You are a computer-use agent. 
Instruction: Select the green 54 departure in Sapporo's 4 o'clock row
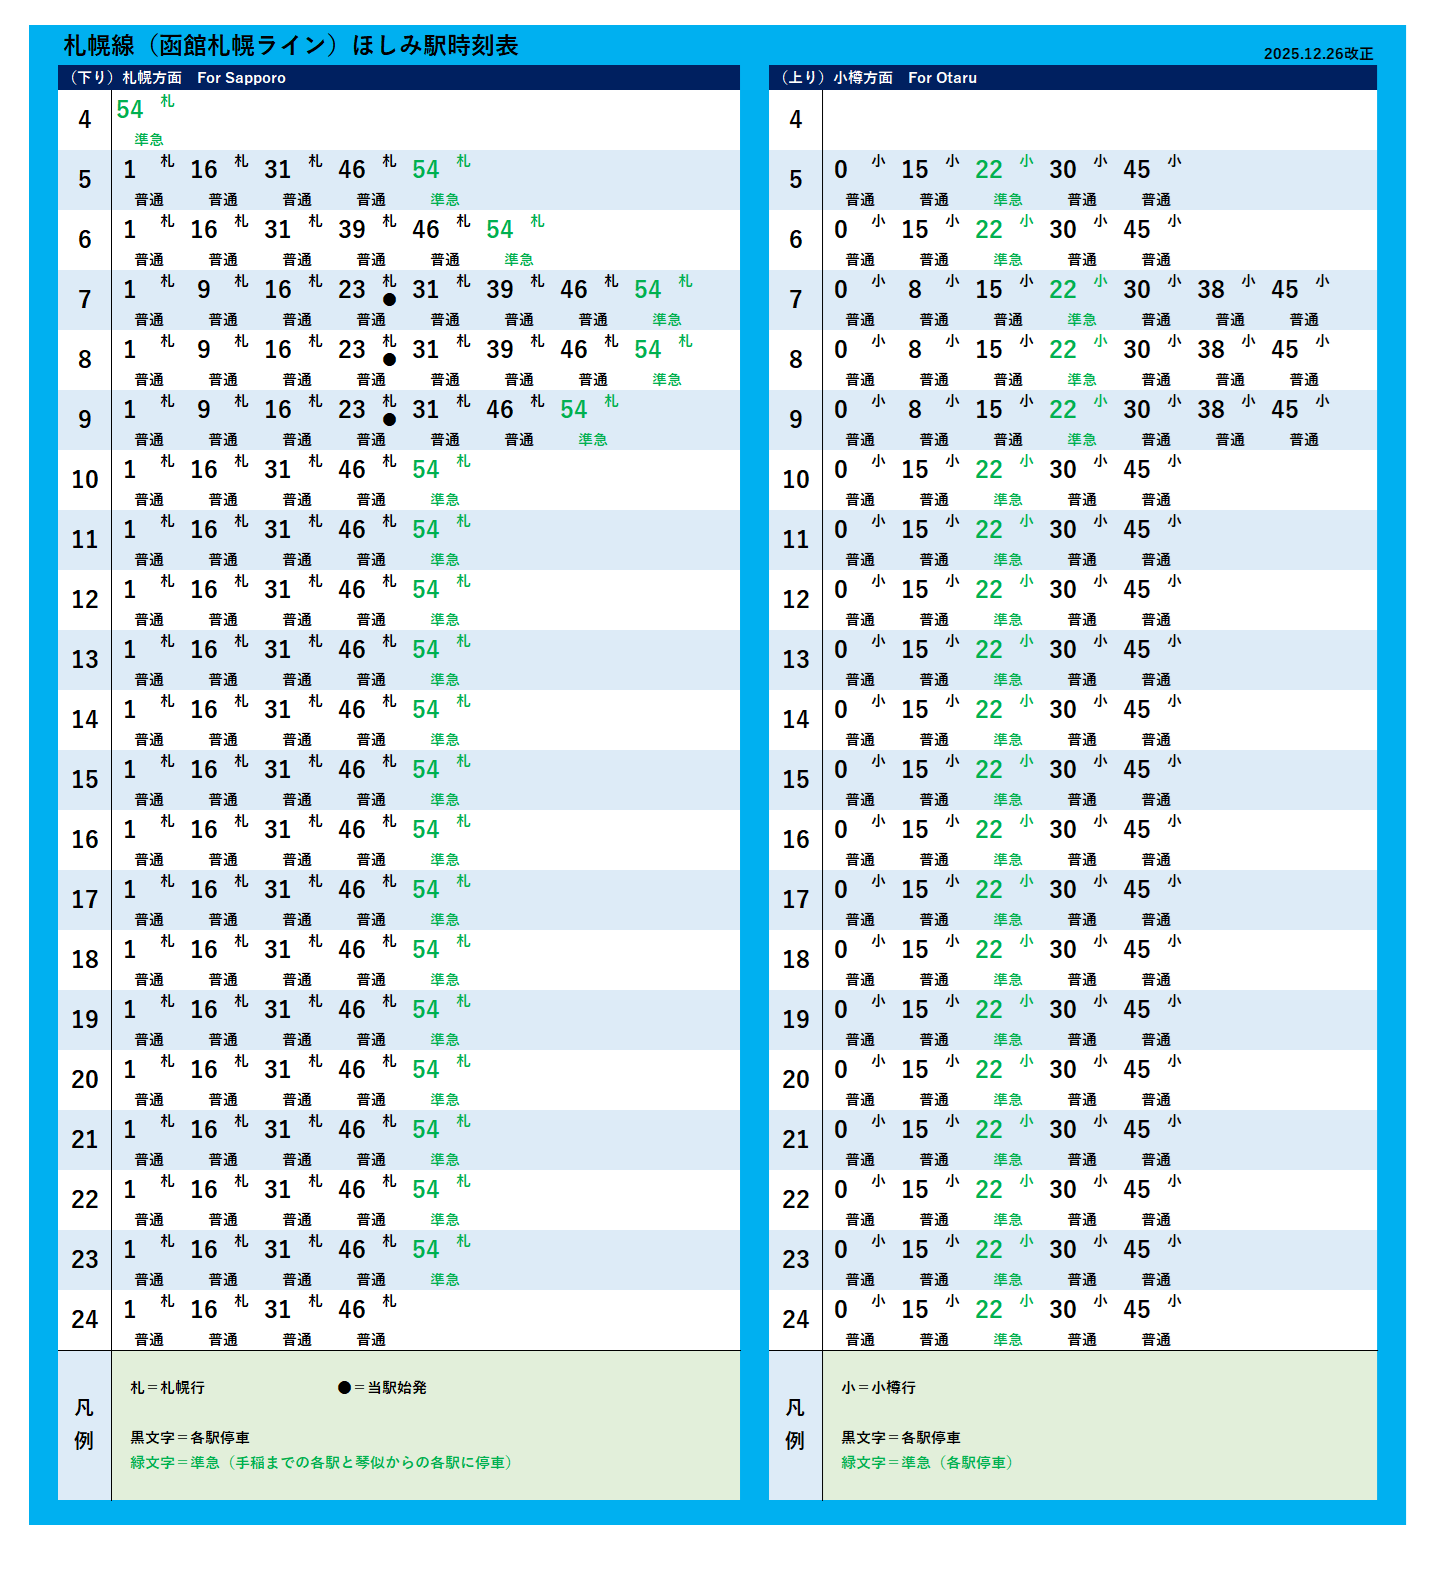[130, 110]
